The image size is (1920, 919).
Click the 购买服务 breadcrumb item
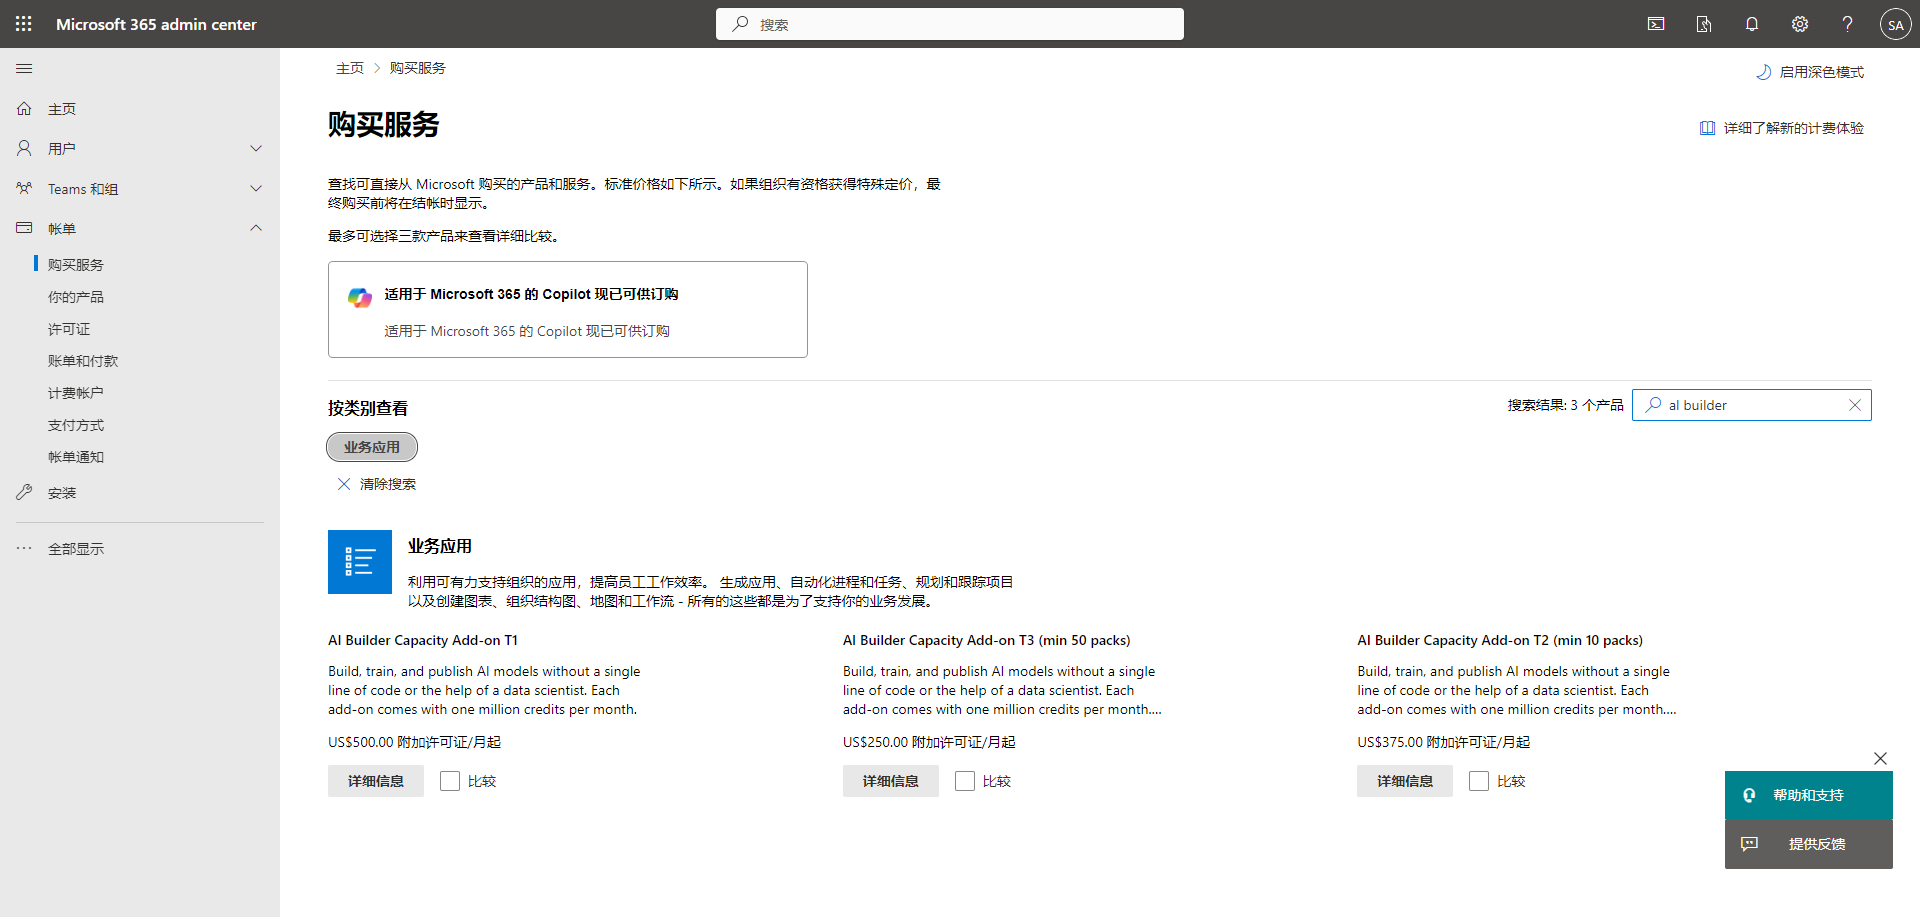(x=418, y=68)
